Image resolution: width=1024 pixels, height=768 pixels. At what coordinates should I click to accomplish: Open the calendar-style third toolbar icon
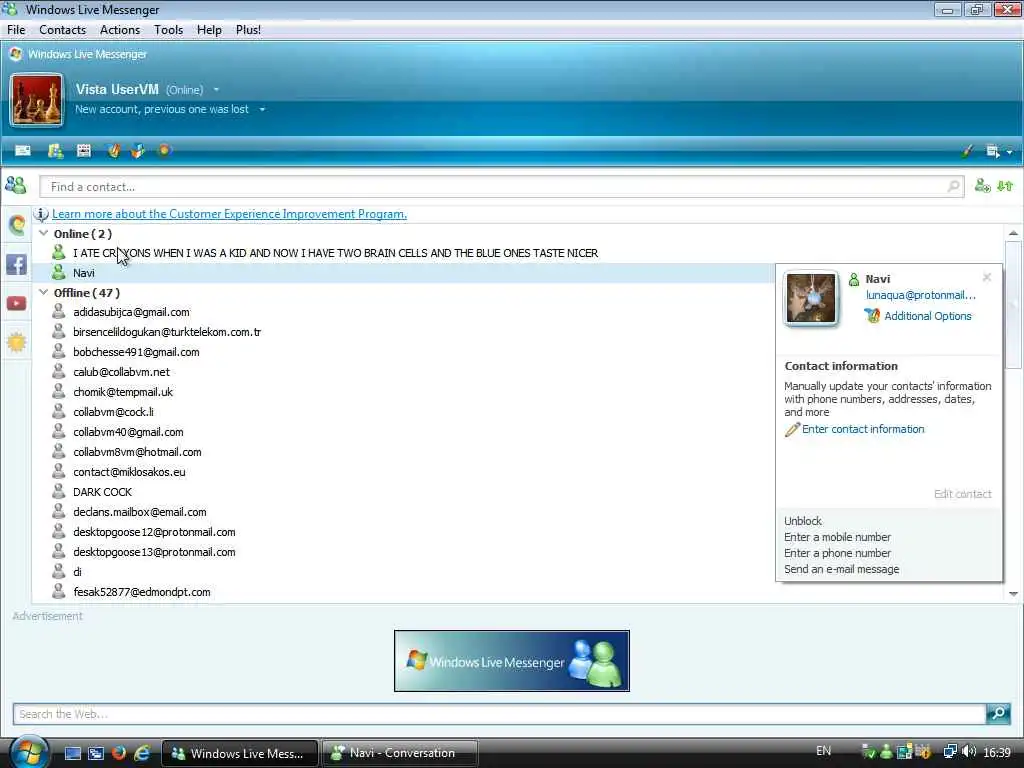click(84, 151)
